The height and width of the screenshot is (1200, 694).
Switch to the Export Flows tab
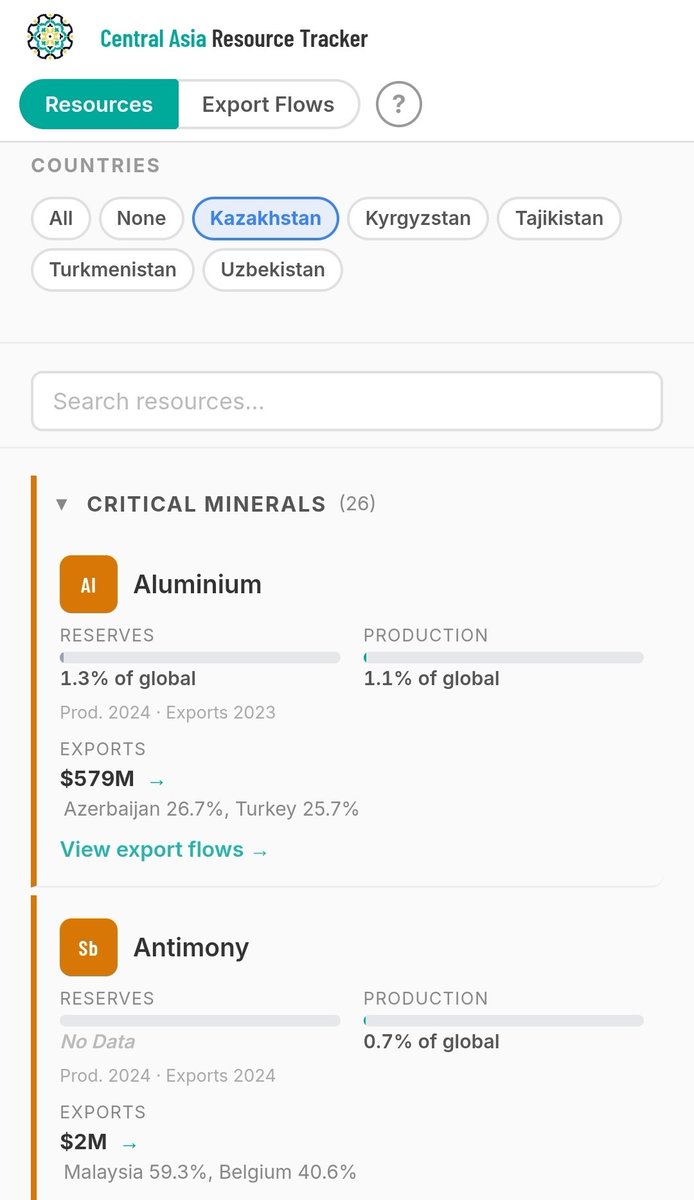[x=268, y=104]
